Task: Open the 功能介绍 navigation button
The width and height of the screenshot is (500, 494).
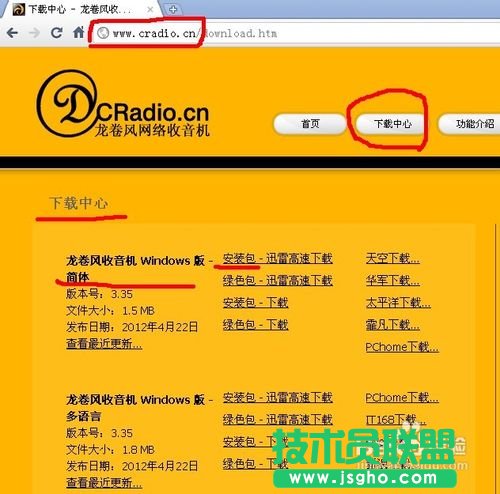Action: tap(470, 124)
